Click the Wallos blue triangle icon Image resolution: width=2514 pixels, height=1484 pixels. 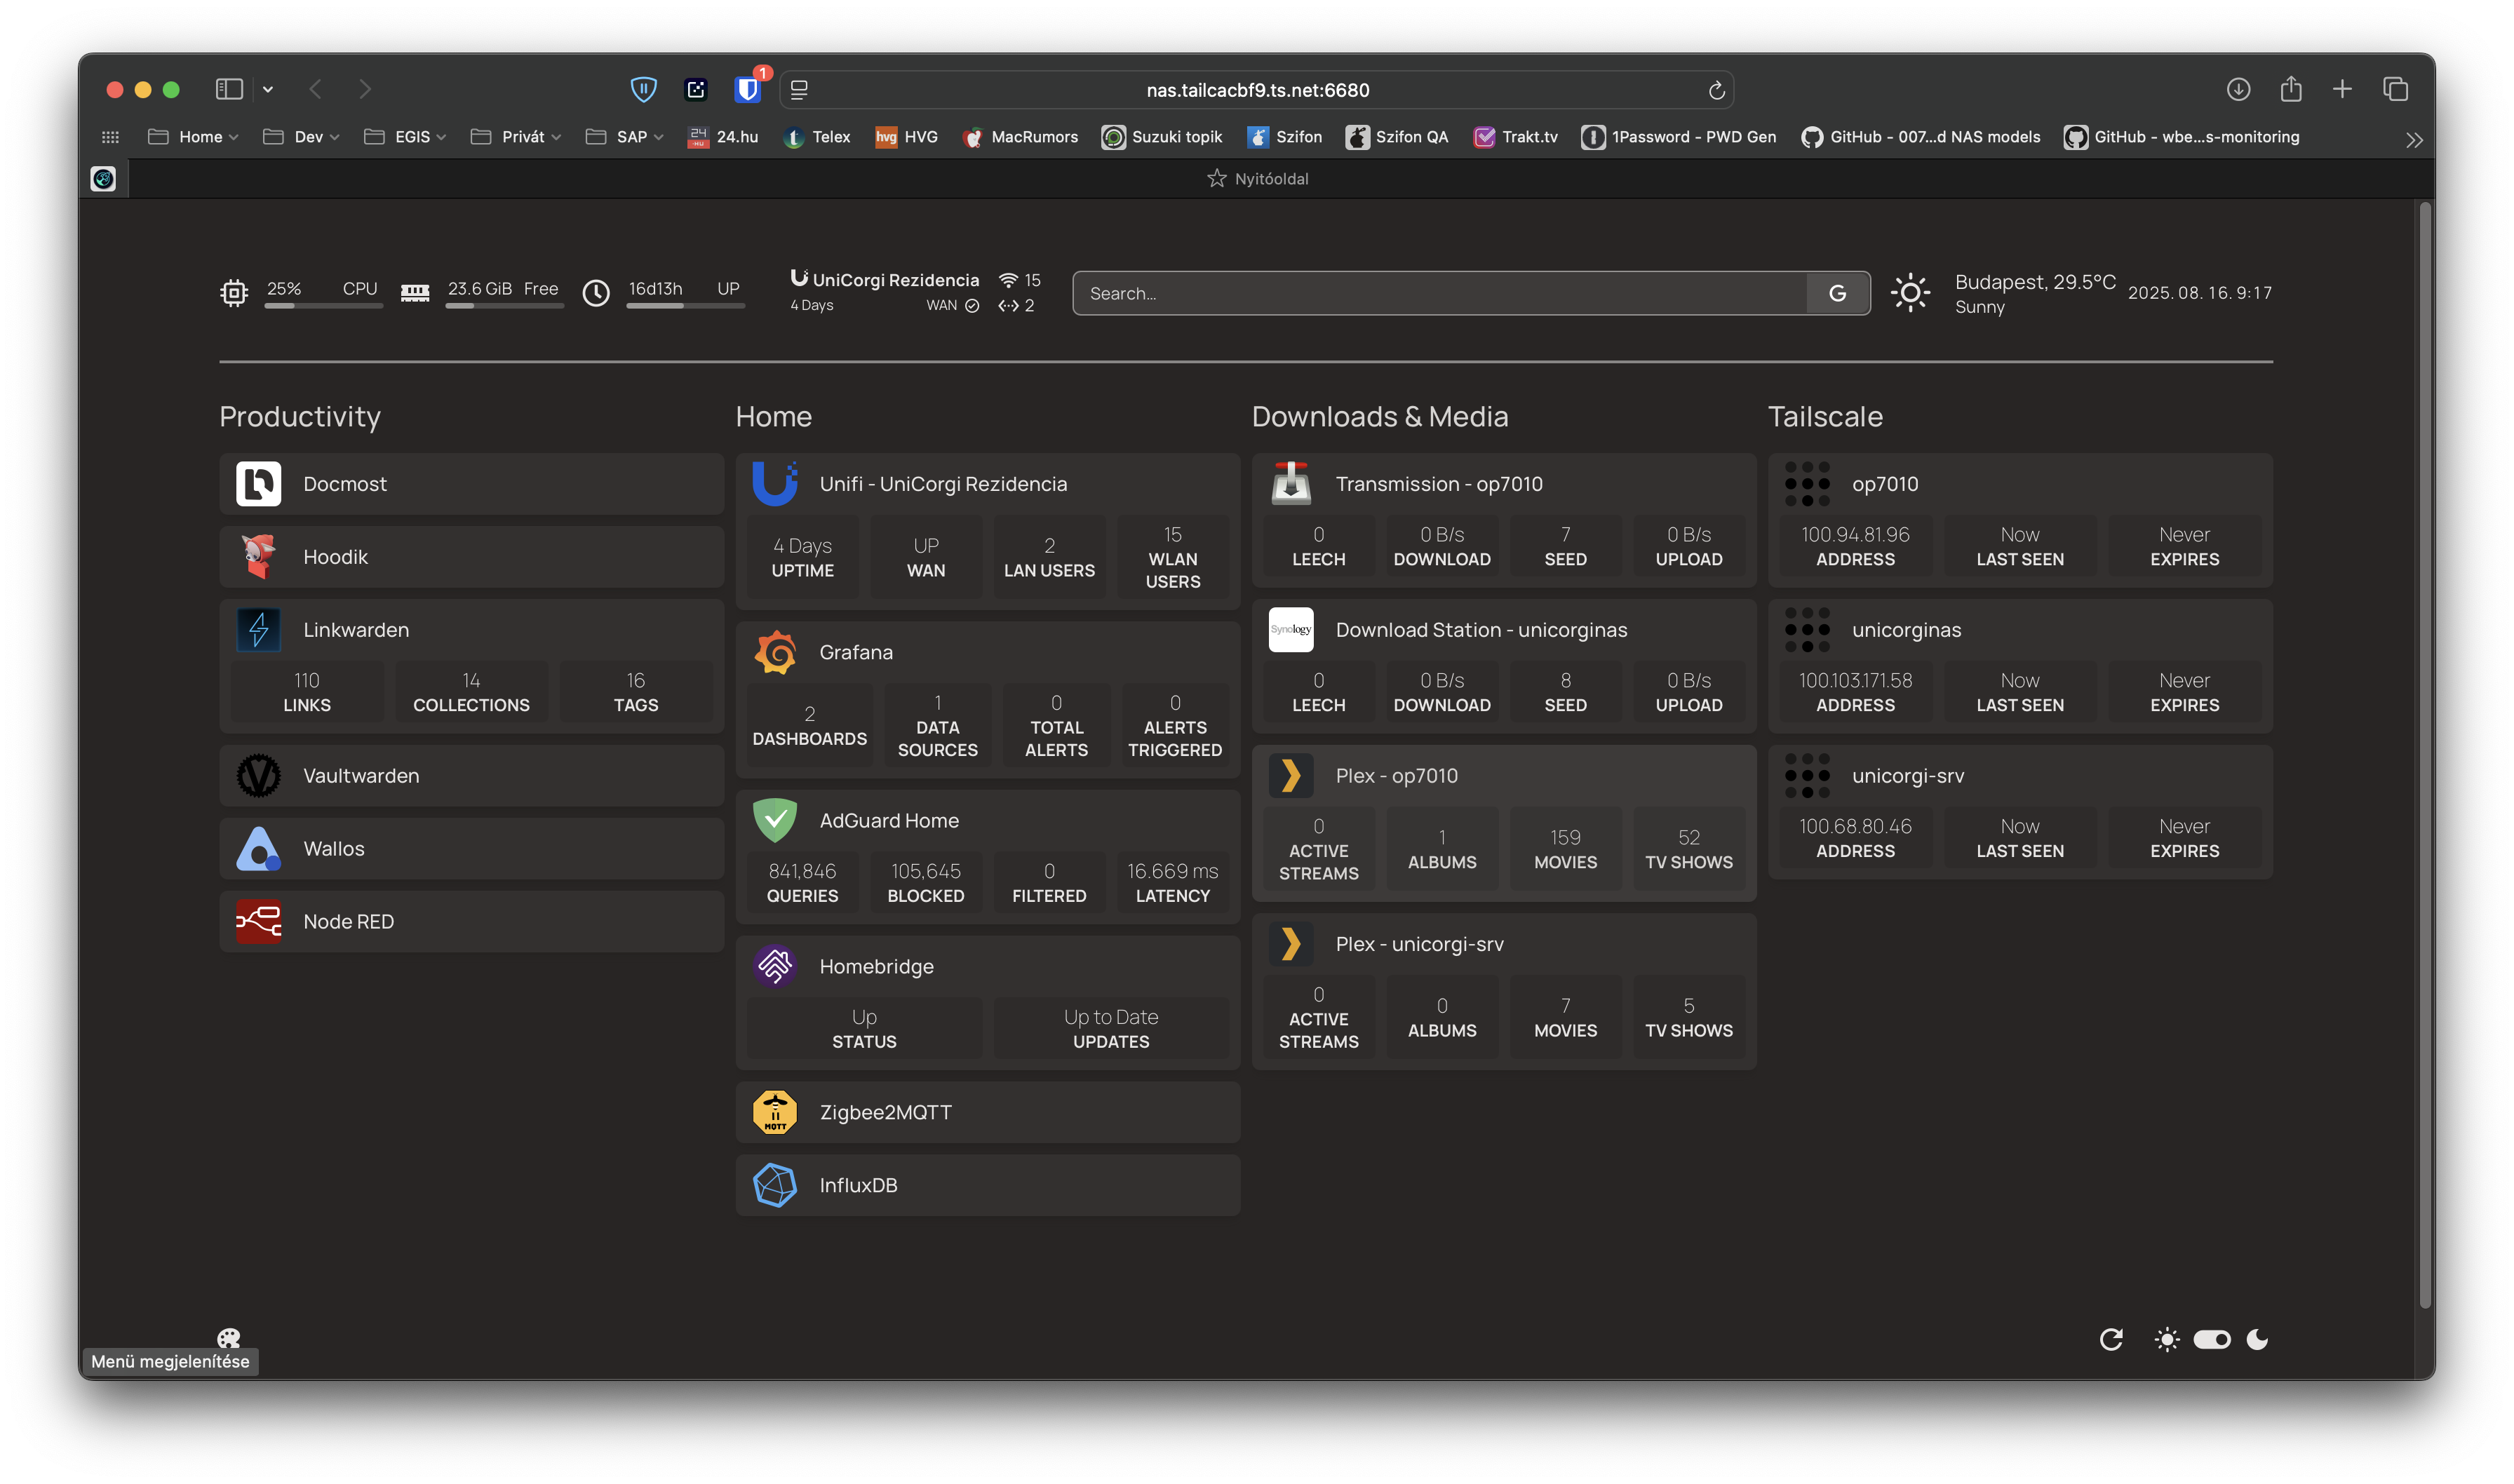tap(258, 849)
